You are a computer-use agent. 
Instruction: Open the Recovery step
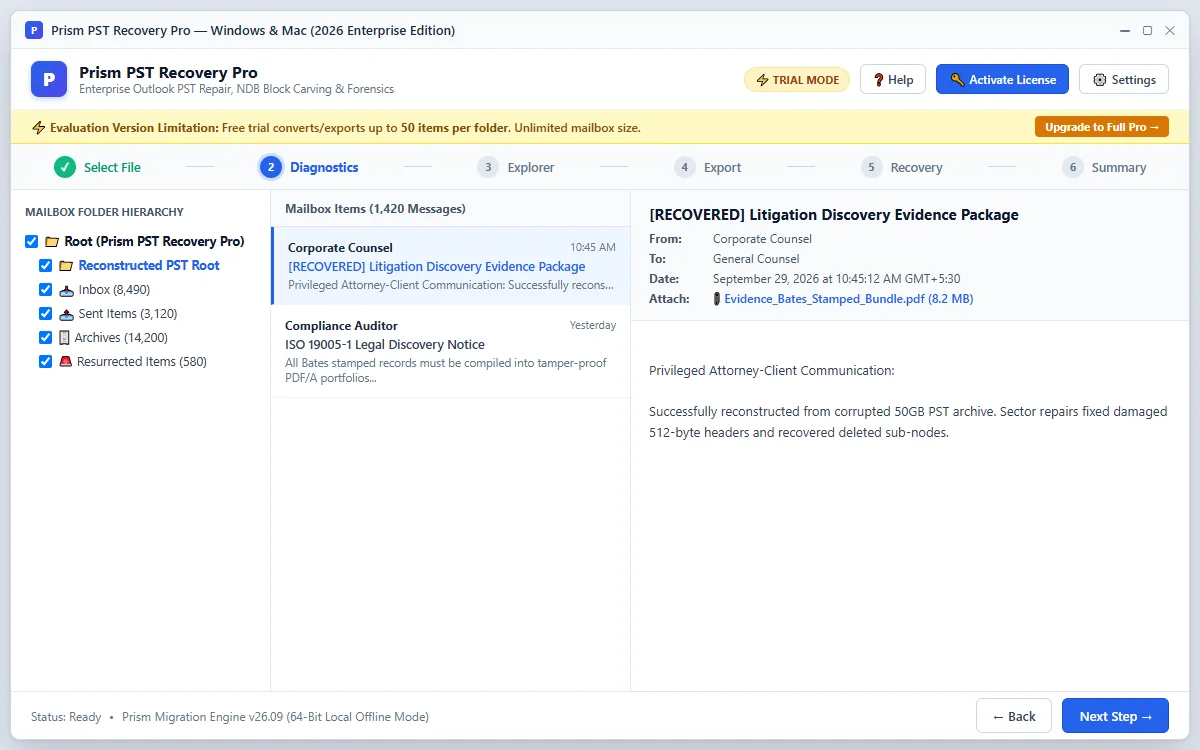(x=902, y=167)
